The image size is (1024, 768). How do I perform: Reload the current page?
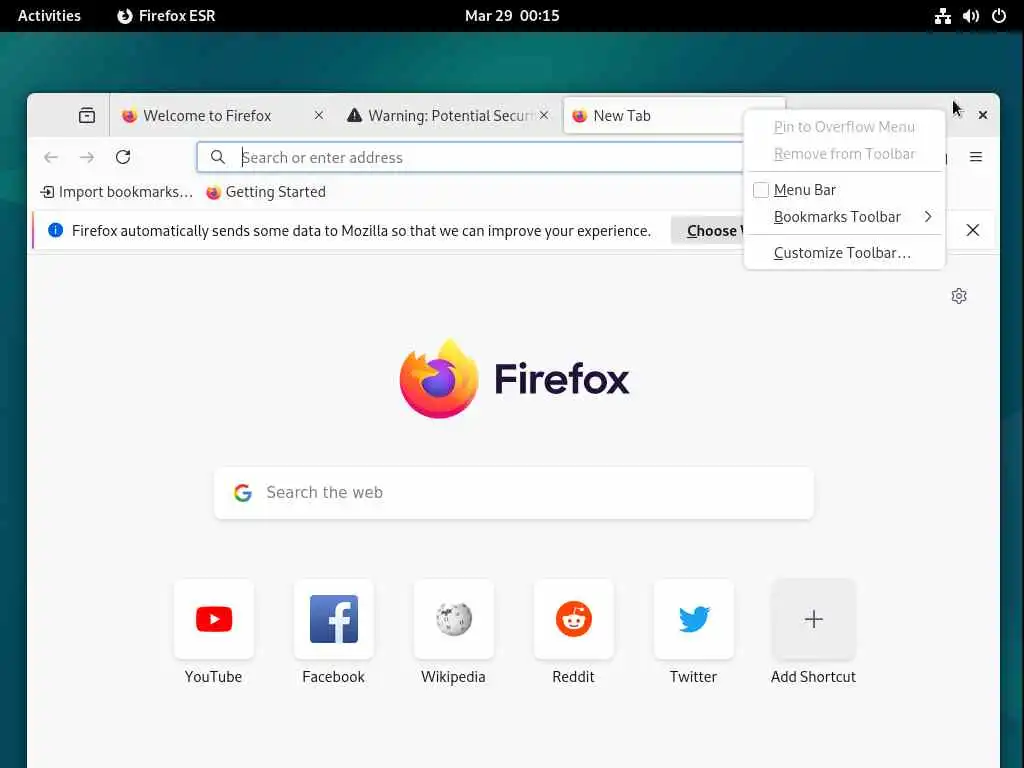123,157
